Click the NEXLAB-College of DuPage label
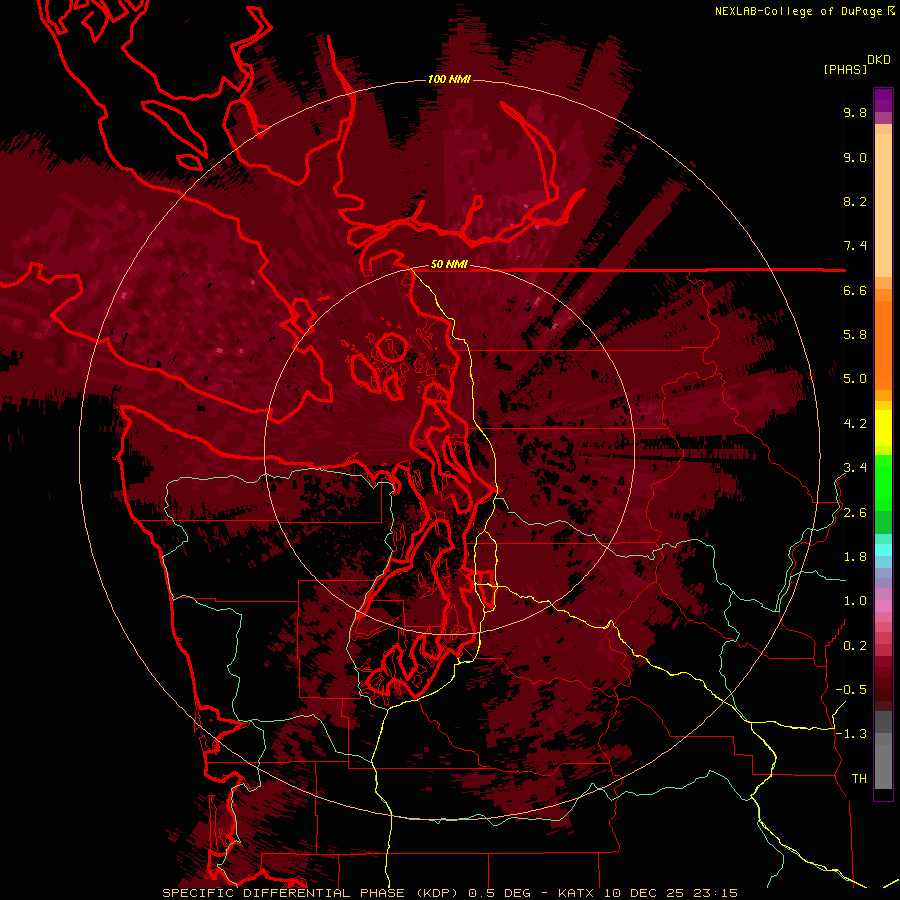900x900 pixels. coord(798,11)
